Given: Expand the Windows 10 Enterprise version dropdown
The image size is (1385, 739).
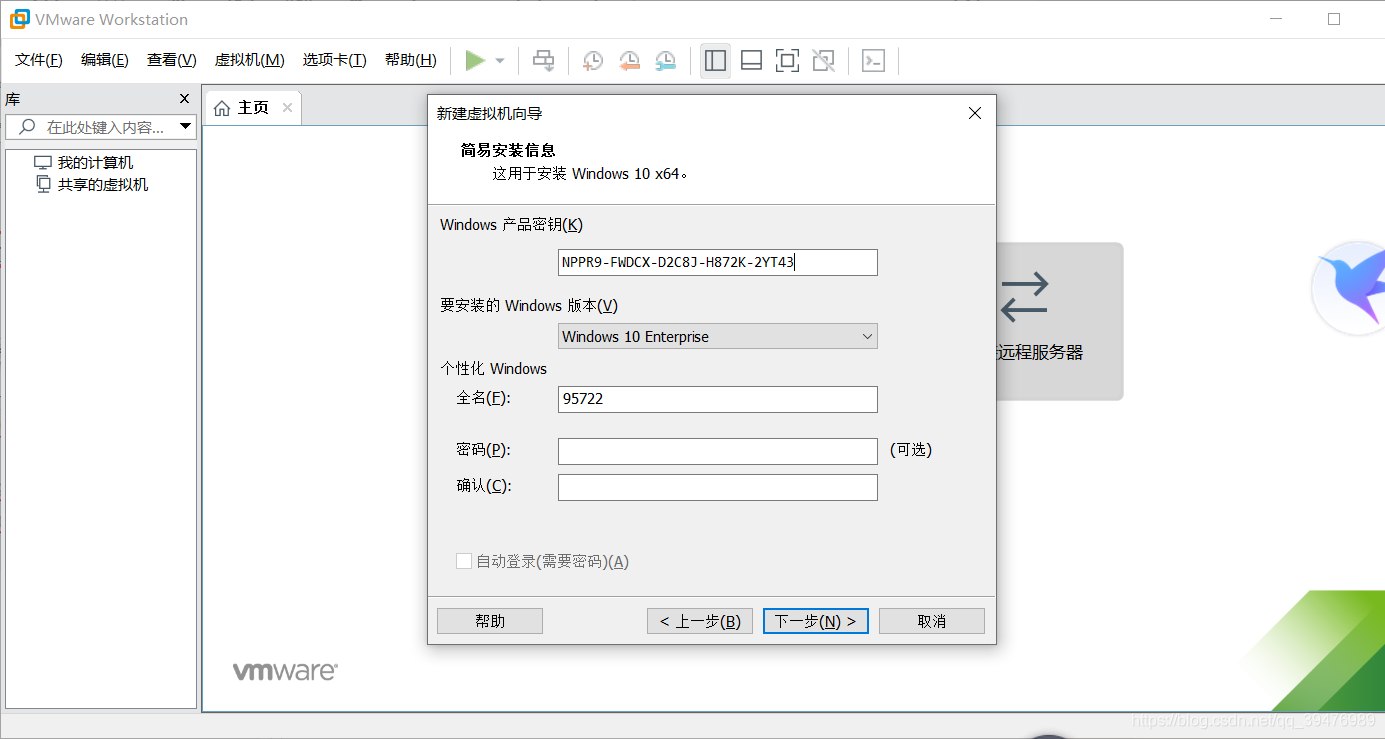Looking at the screenshot, I should click(x=718, y=337).
